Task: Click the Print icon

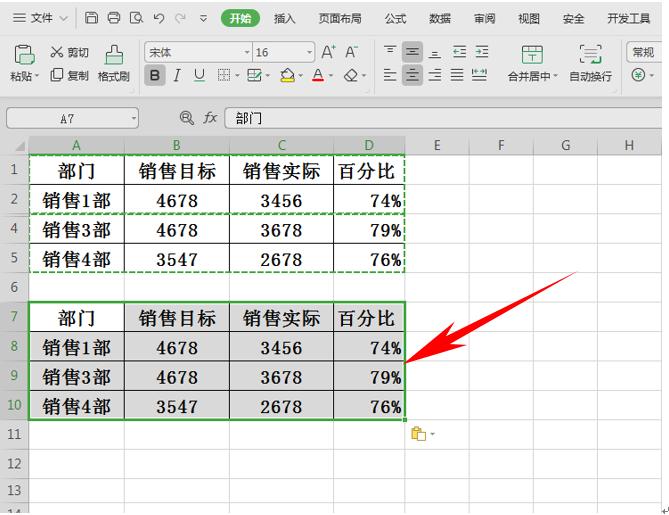Action: coord(113,18)
